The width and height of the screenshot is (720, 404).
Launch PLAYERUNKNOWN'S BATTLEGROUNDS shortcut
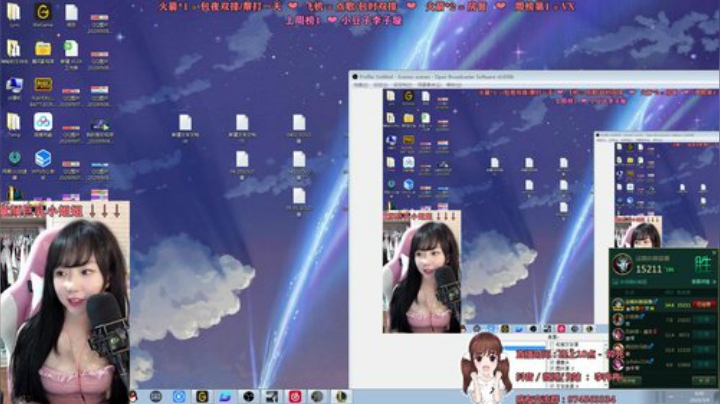pyautogui.click(x=43, y=91)
